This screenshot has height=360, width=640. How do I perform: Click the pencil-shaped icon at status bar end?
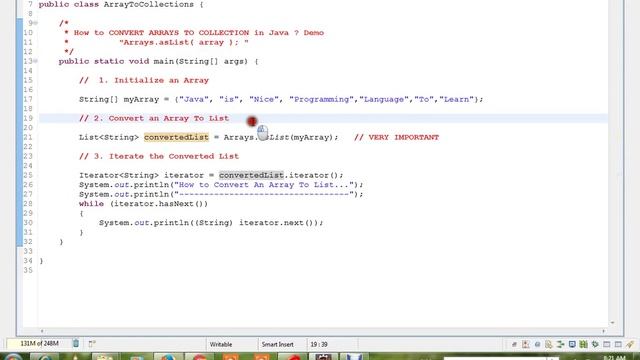pyautogui.click(x=630, y=344)
